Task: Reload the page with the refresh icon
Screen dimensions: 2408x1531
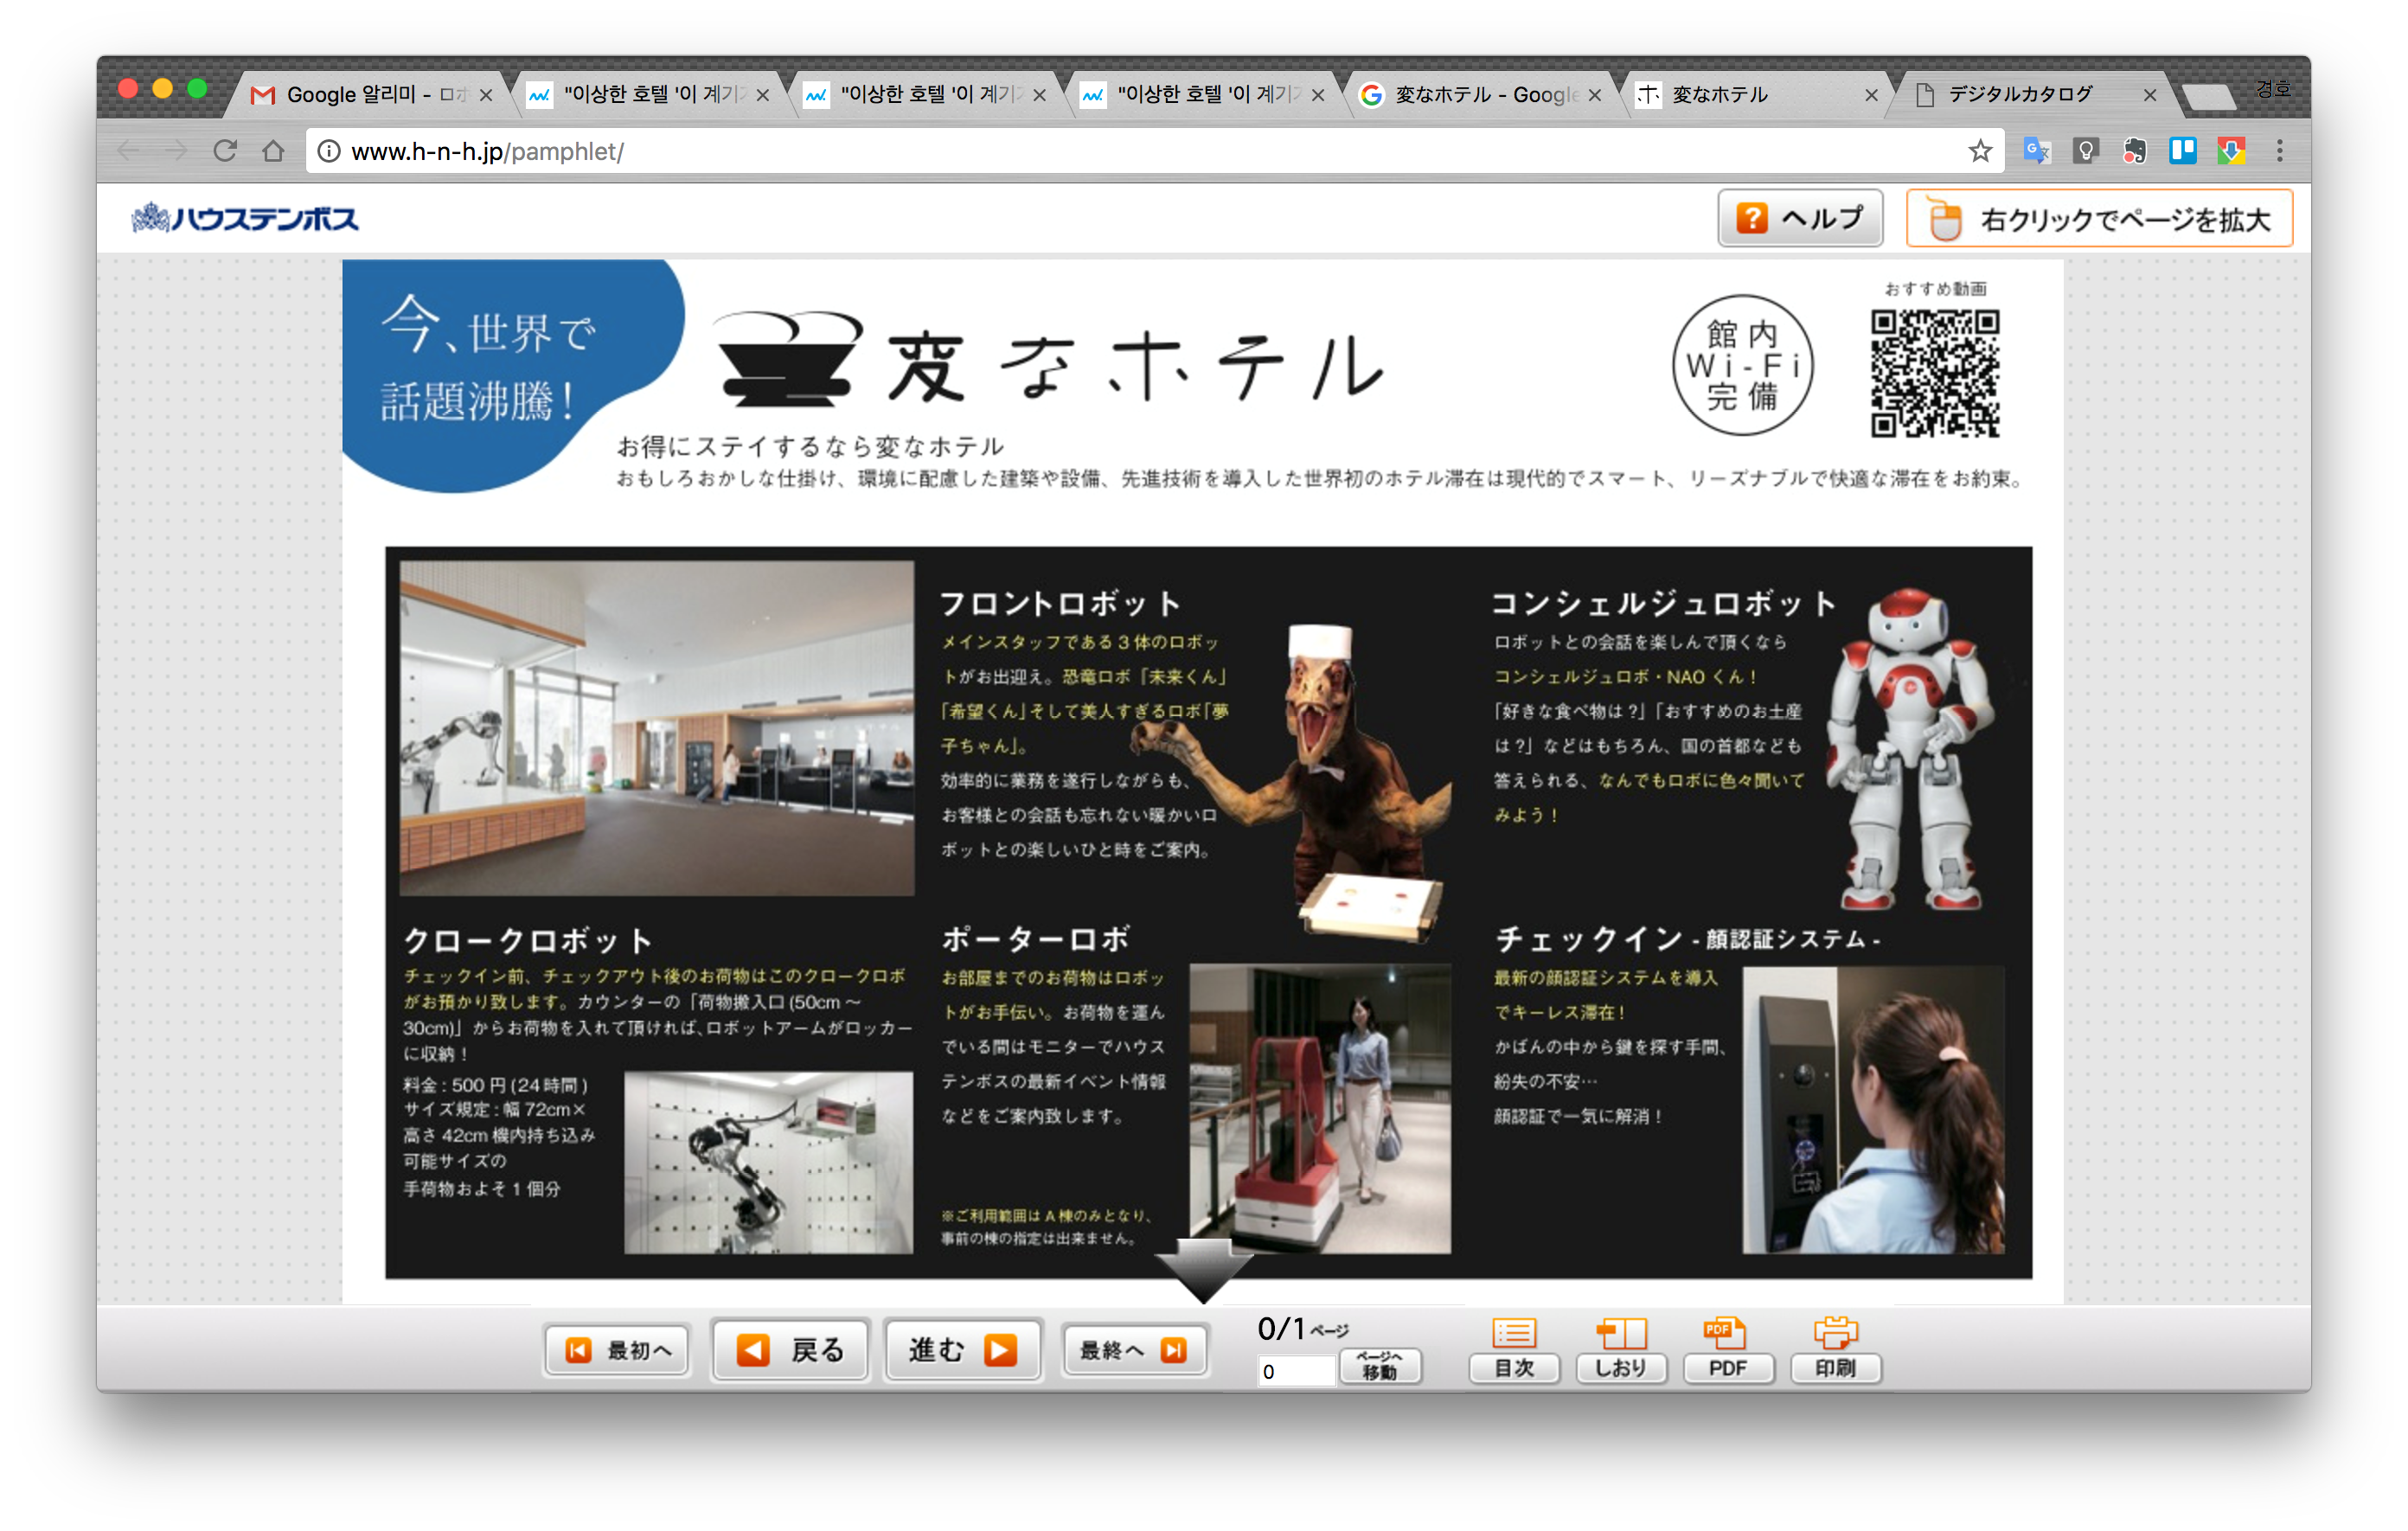Action: pos(226,151)
